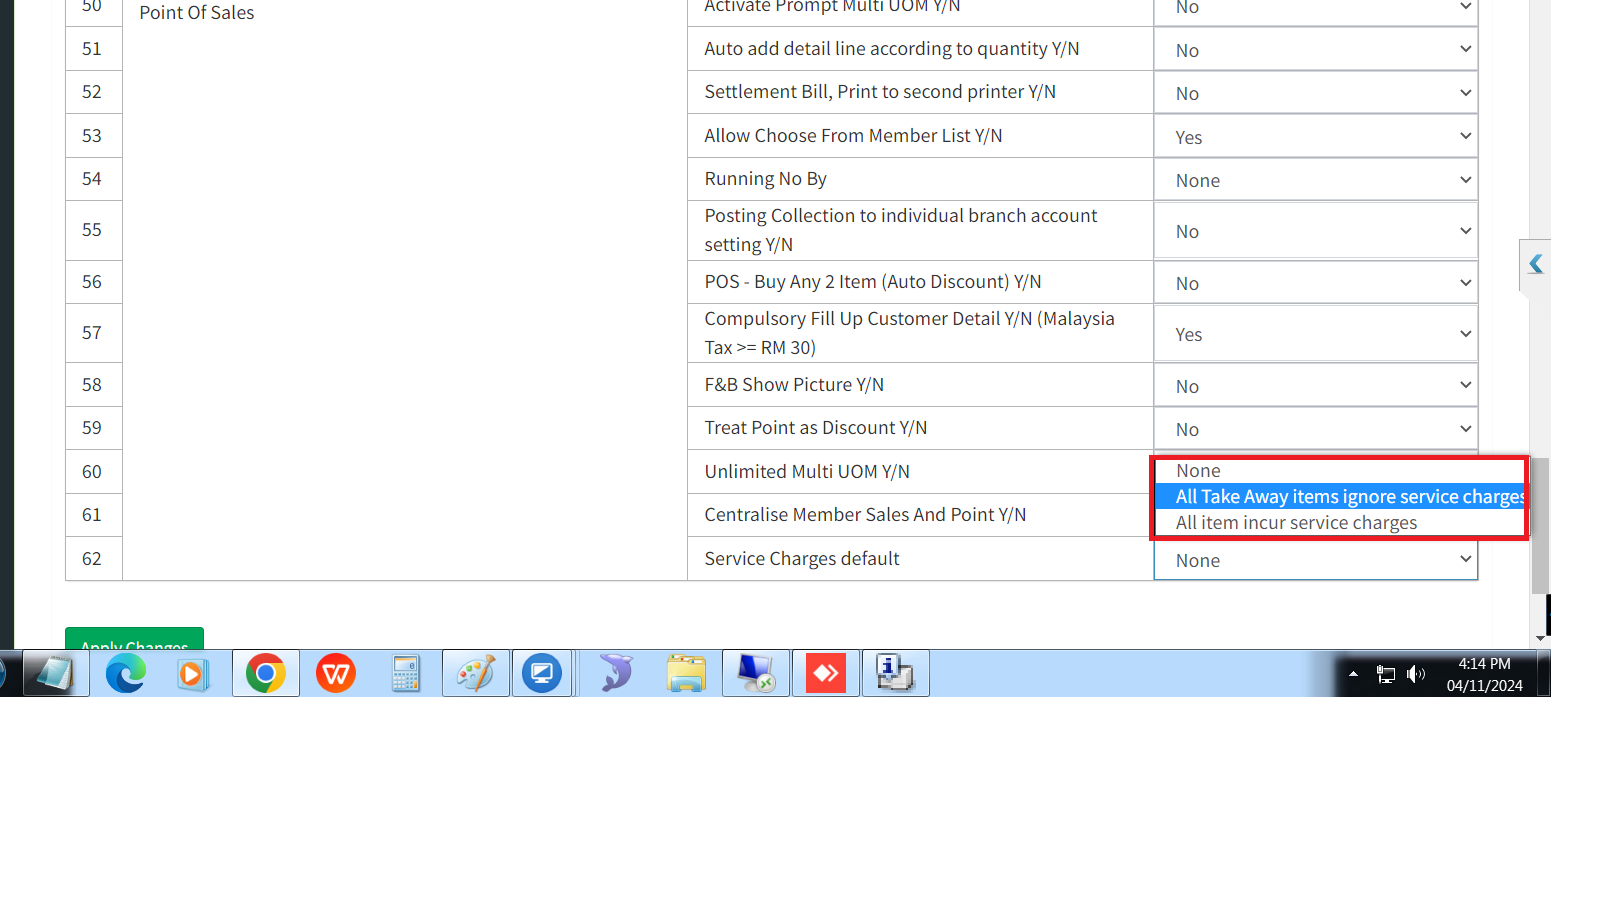Open the Paint app in taskbar
This screenshot has width=1600, height=900.
pos(476,674)
